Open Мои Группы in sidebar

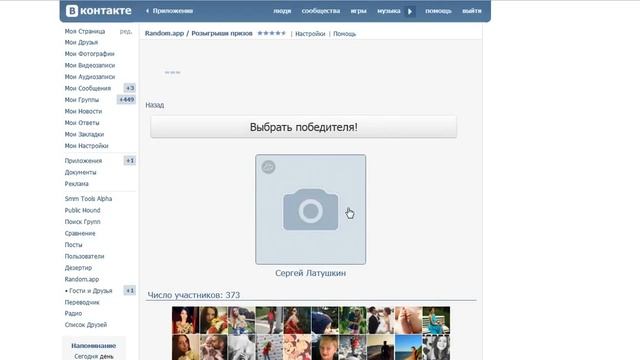coord(82,100)
